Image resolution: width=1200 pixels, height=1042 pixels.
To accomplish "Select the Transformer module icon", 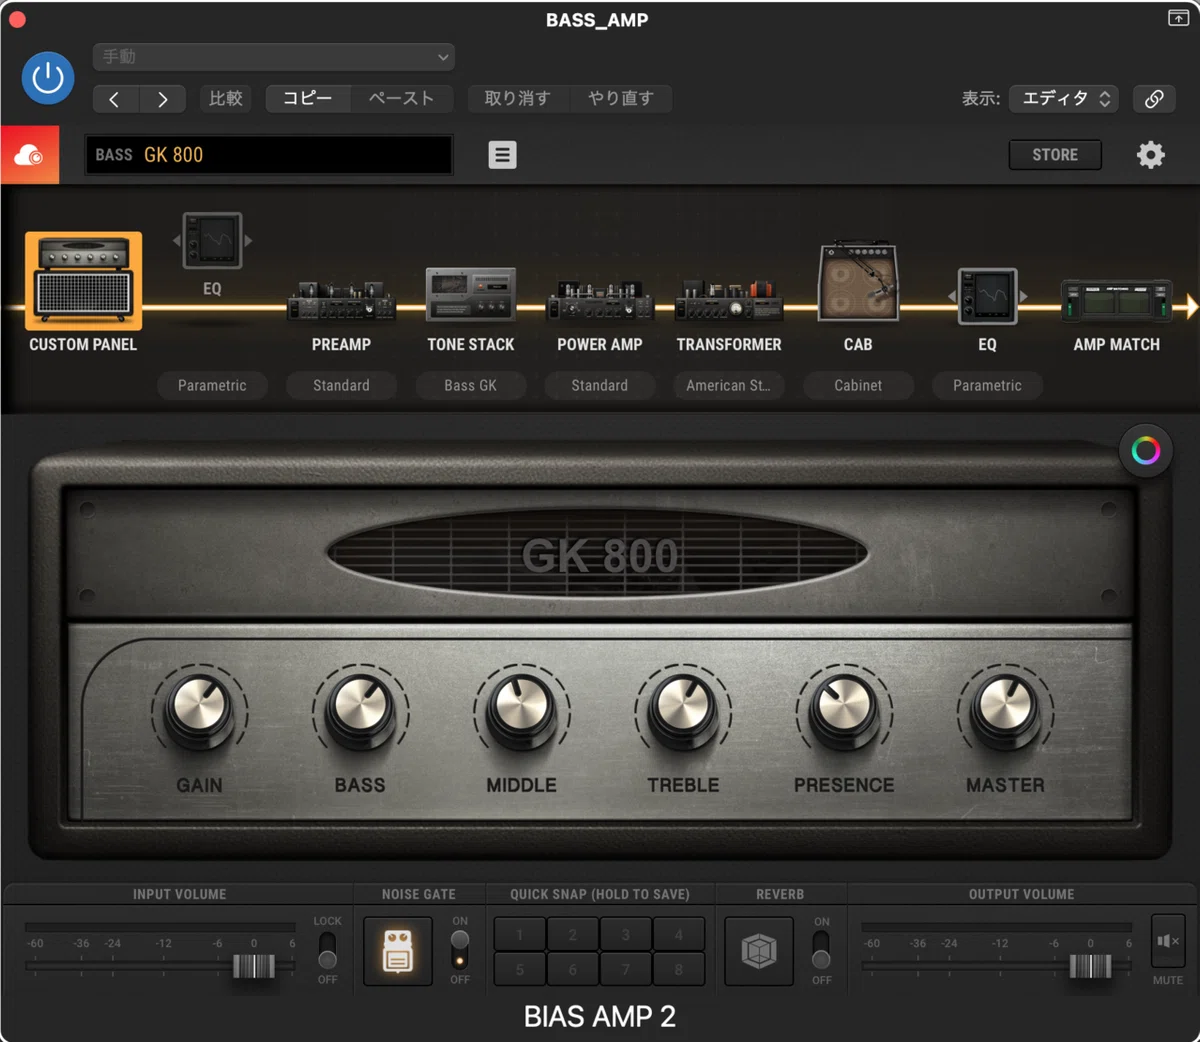I will [x=729, y=300].
